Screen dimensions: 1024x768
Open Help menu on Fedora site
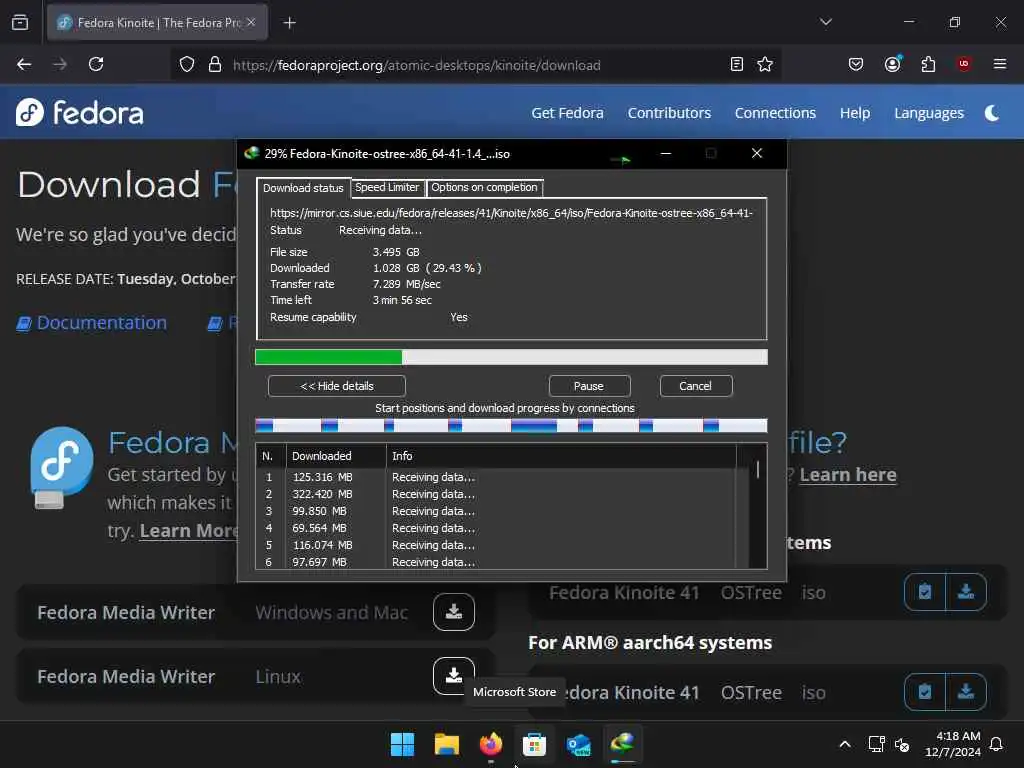coord(855,113)
